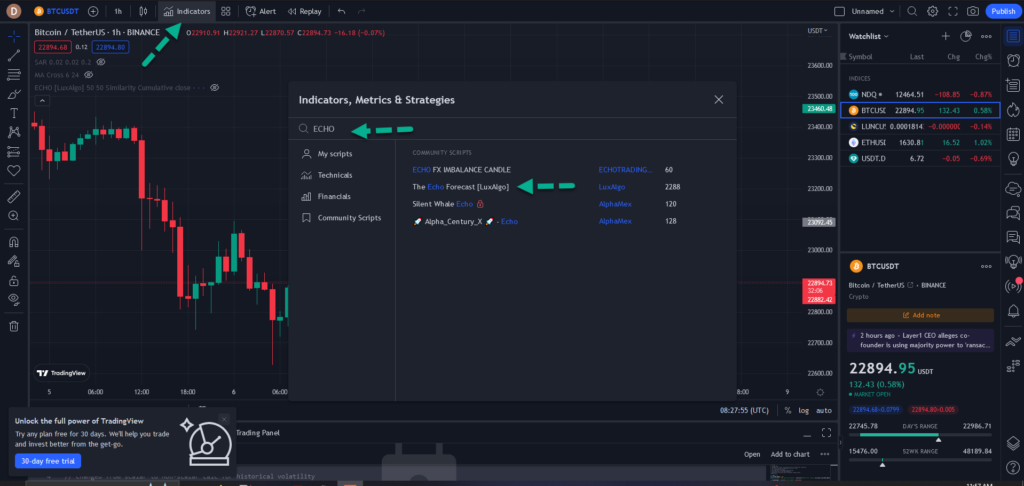Open economic calendar icon
Image resolution: width=1024 pixels, height=486 pixels.
1013,134
